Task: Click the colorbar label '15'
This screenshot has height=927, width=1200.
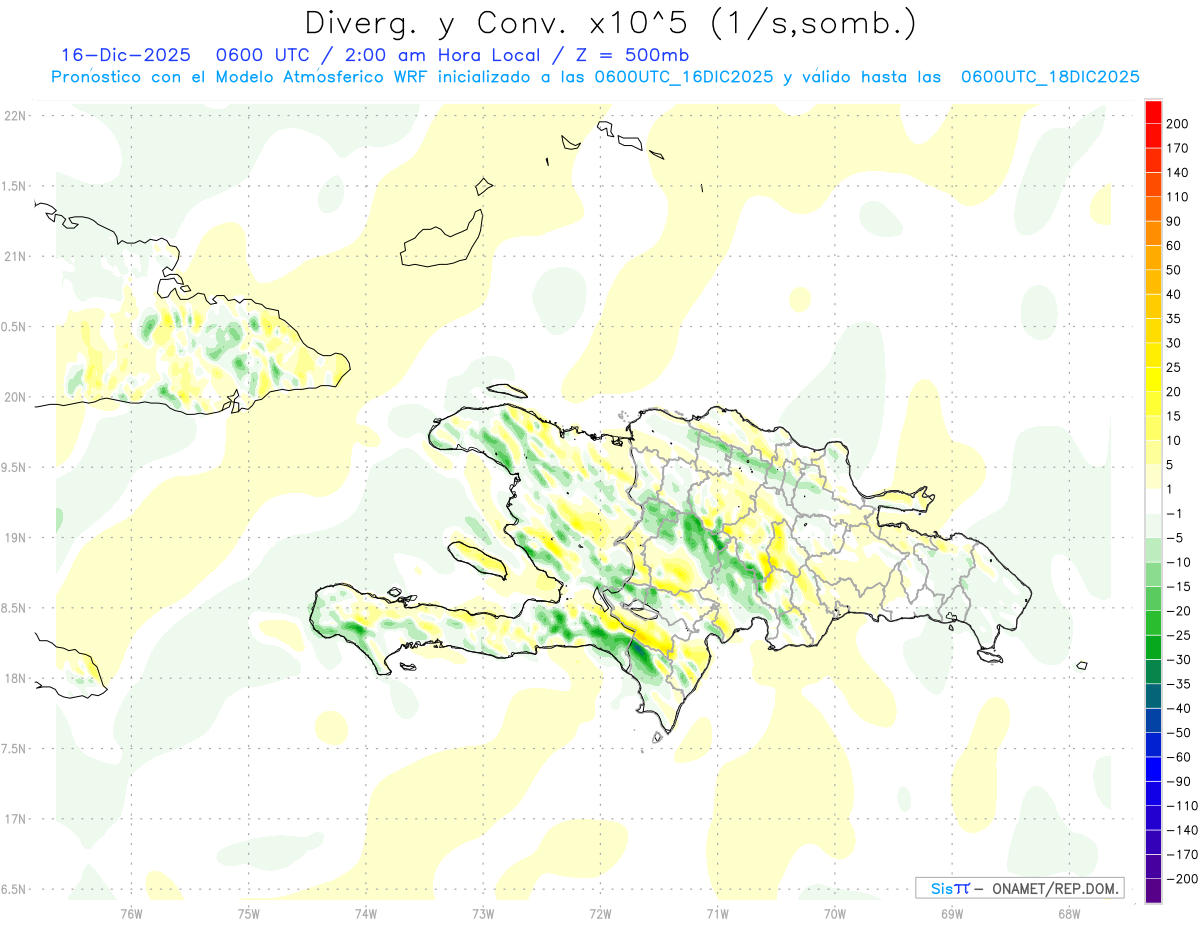Action: 1175,417
